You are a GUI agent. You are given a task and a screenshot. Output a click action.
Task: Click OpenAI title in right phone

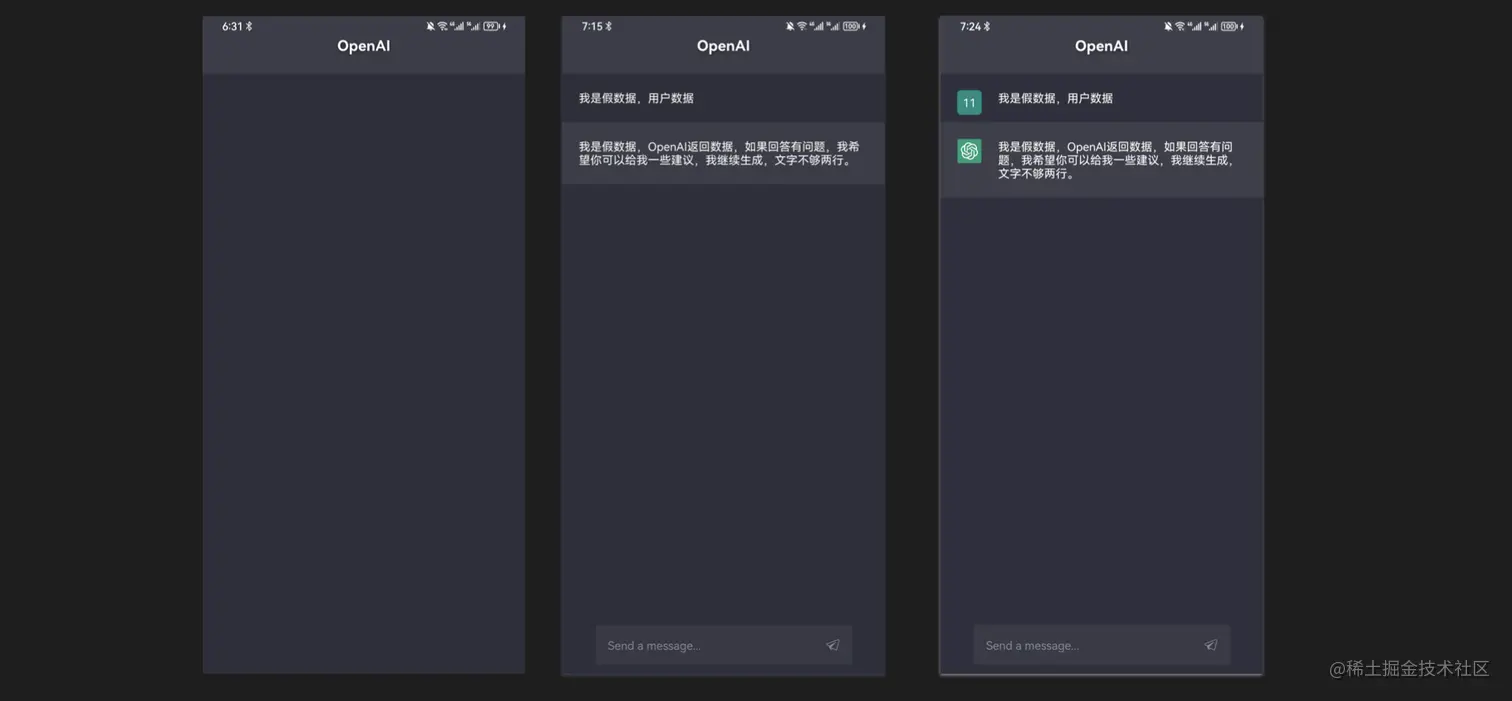[1101, 46]
